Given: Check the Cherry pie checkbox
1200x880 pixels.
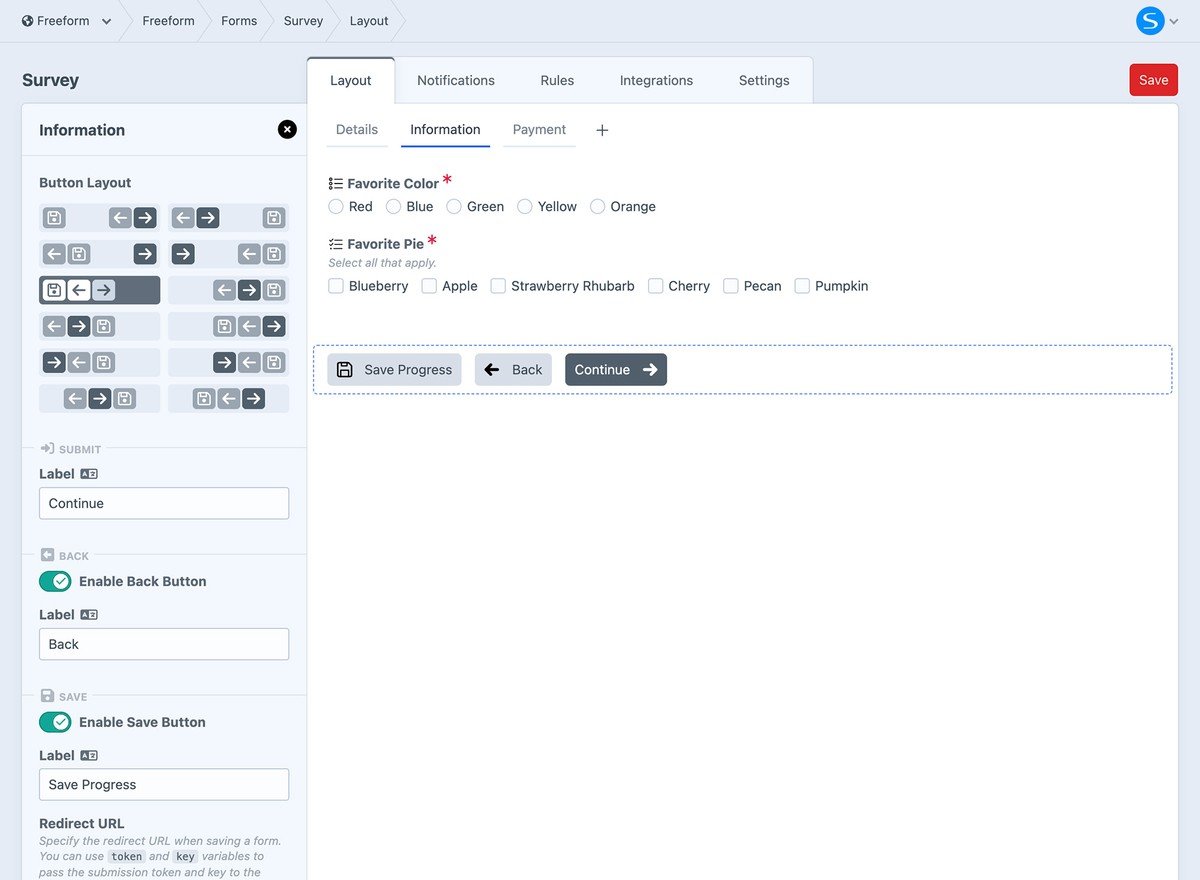Looking at the screenshot, I should 656,286.
